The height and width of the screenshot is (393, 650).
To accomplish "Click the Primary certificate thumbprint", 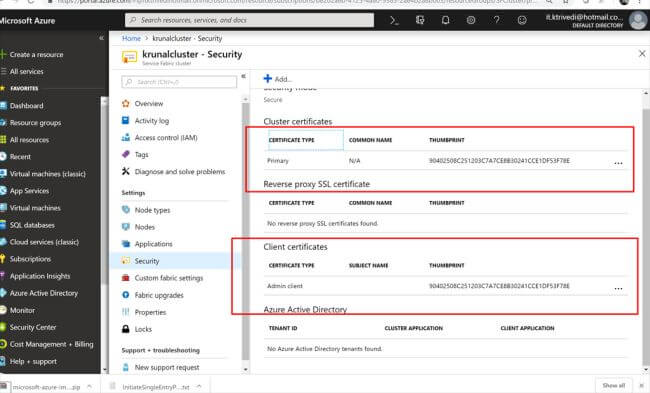I will (x=499, y=161).
